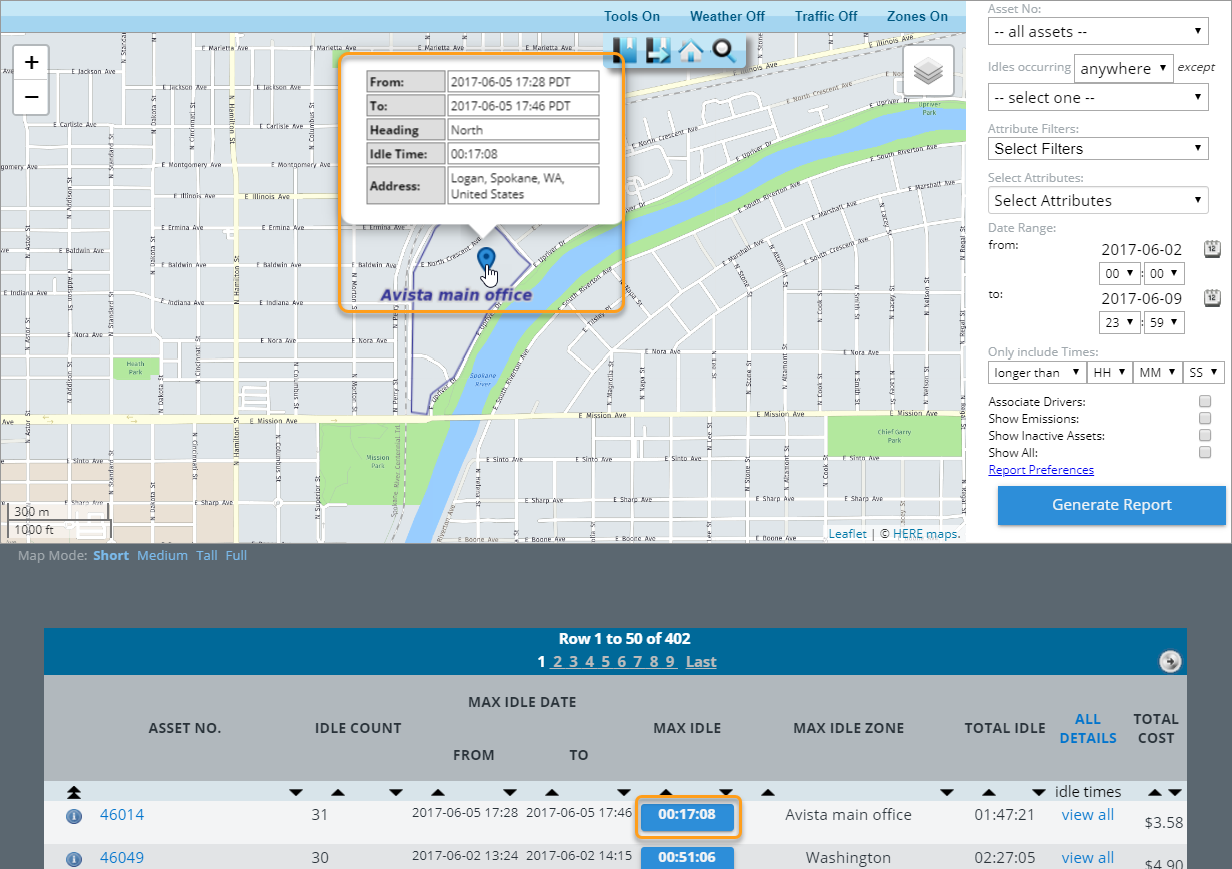The height and width of the screenshot is (869, 1232).
Task: Turn off Traffic via the Traffic Off menu
Action: [825, 16]
